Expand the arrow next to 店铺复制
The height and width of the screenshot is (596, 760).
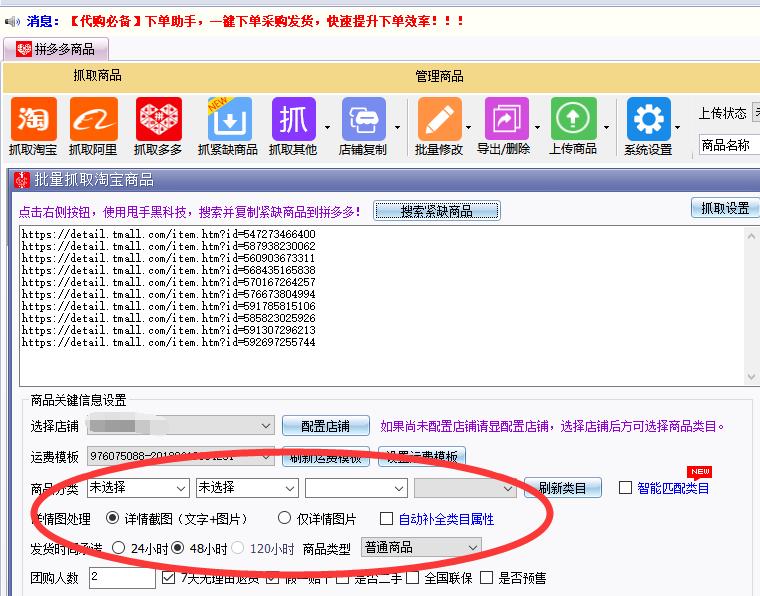(x=397, y=127)
